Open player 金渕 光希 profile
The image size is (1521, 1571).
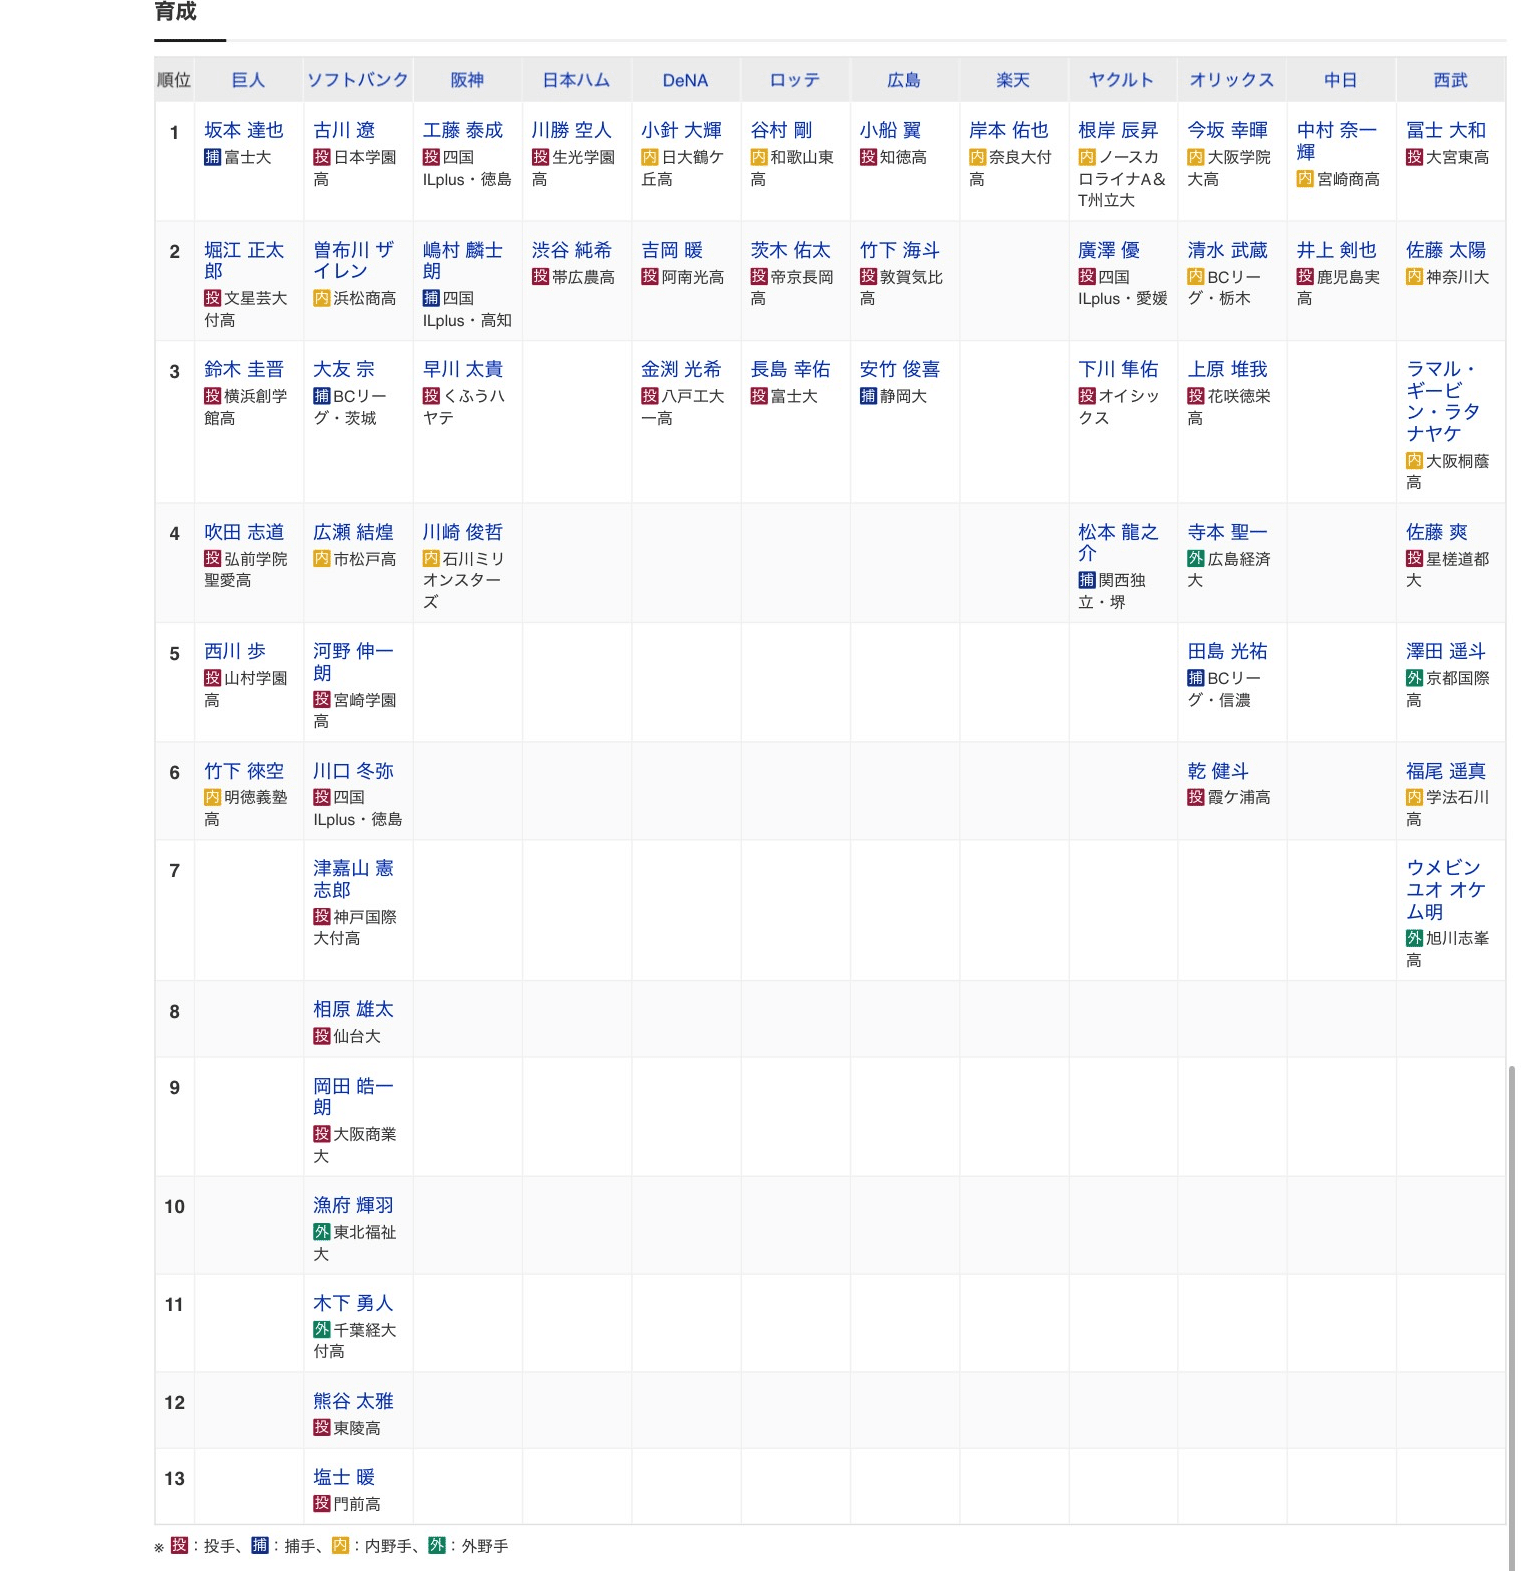681,369
